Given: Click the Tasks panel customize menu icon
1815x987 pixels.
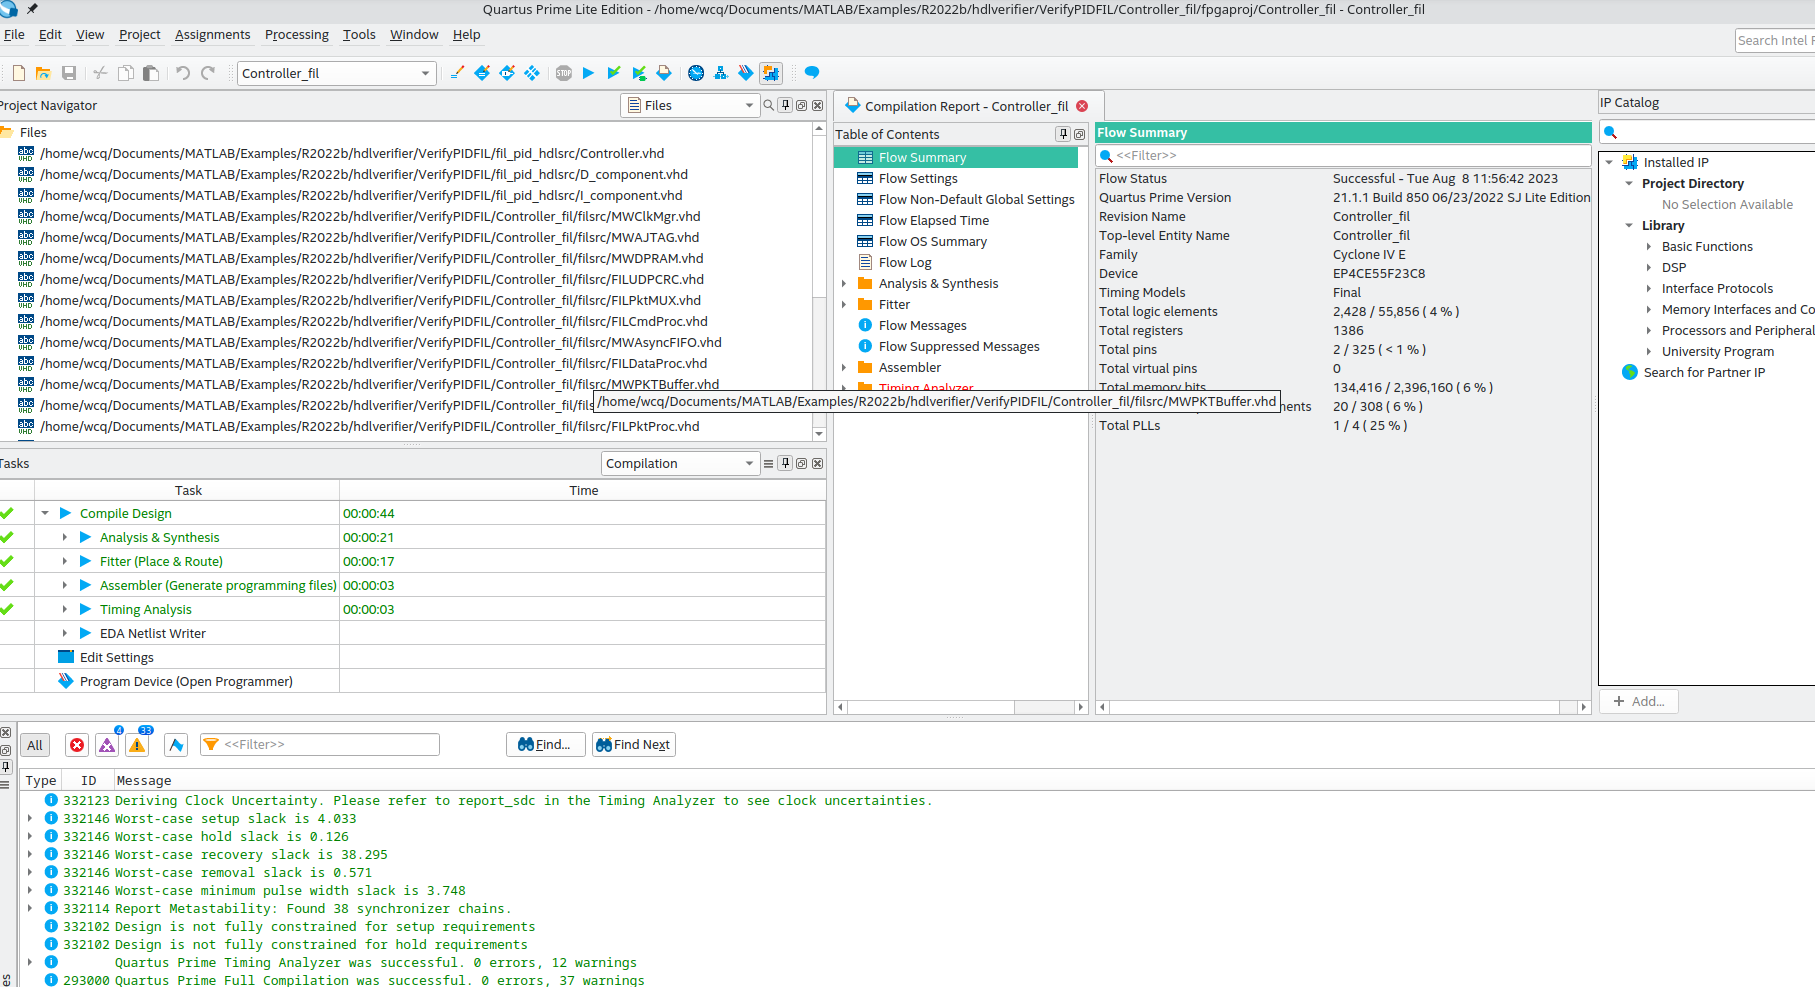Looking at the screenshot, I should [768, 463].
